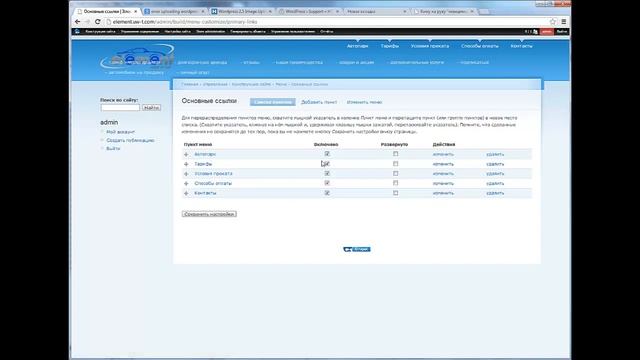Open the Контакты menu item link in the table
640x360 pixels.
[205, 193]
